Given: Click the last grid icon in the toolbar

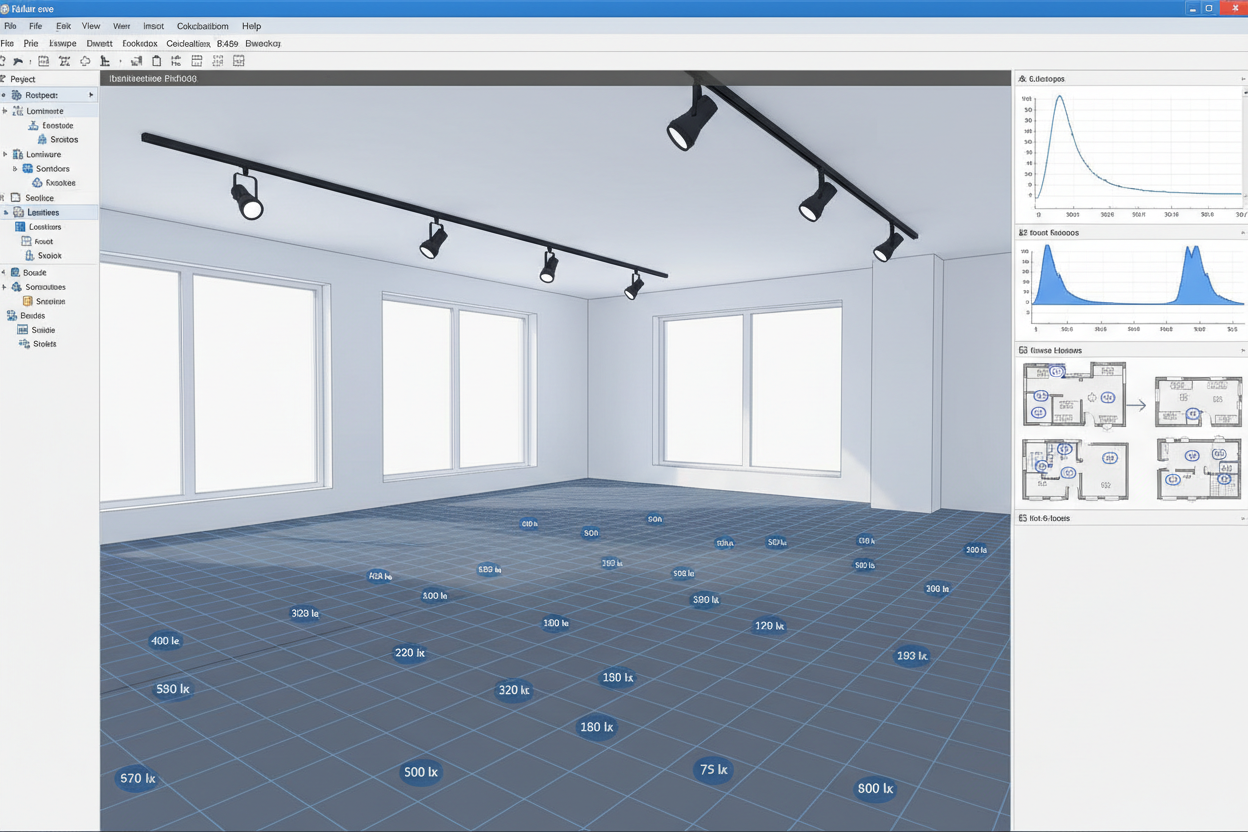Looking at the screenshot, I should 239,61.
